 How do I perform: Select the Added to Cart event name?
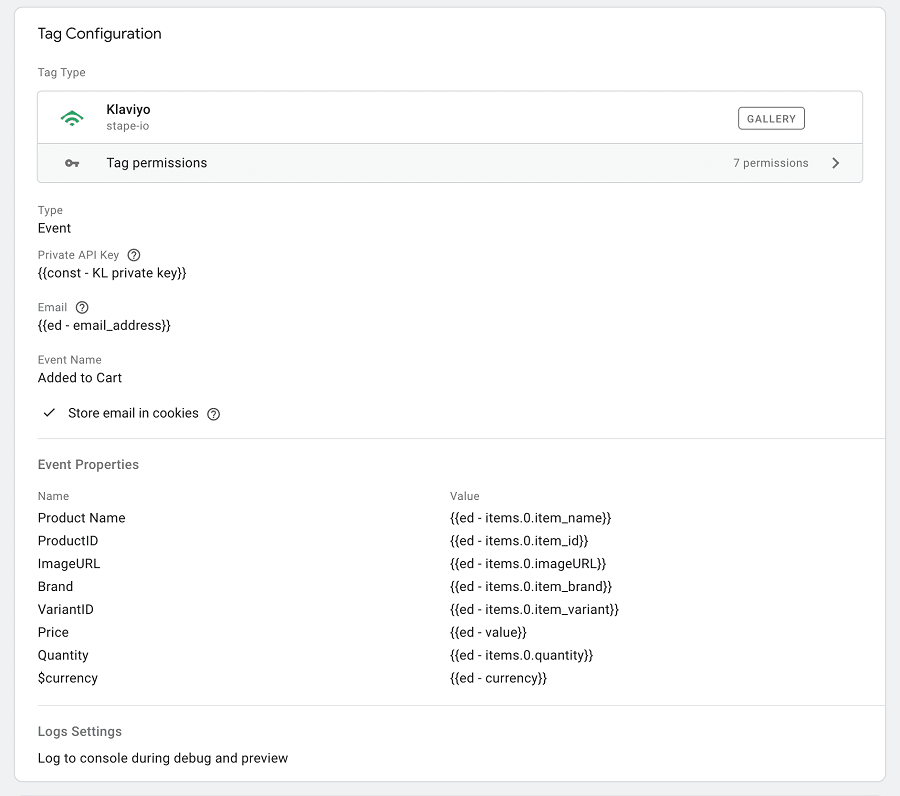pyautogui.click(x=79, y=377)
